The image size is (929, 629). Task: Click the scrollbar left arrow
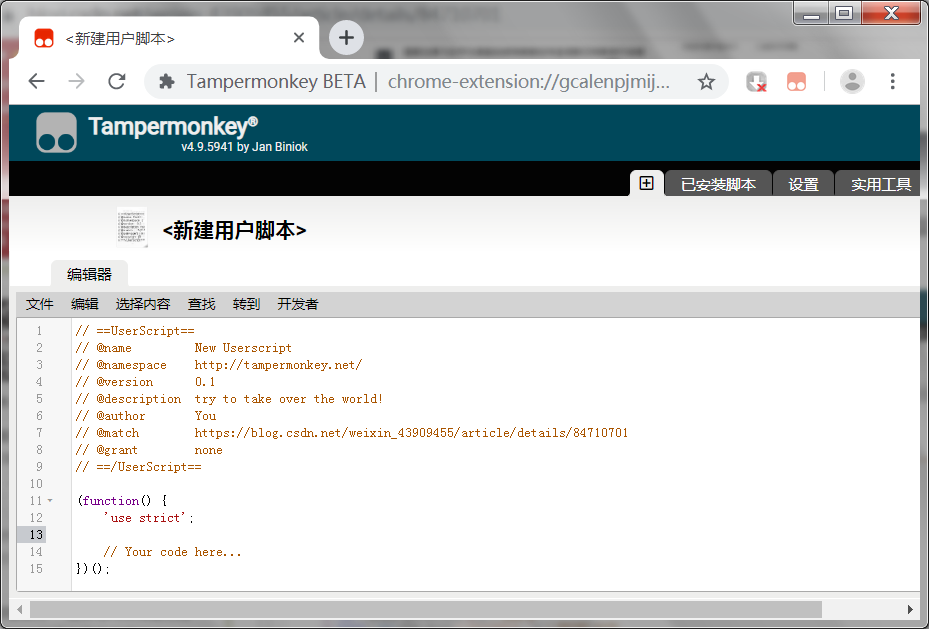click(20, 609)
